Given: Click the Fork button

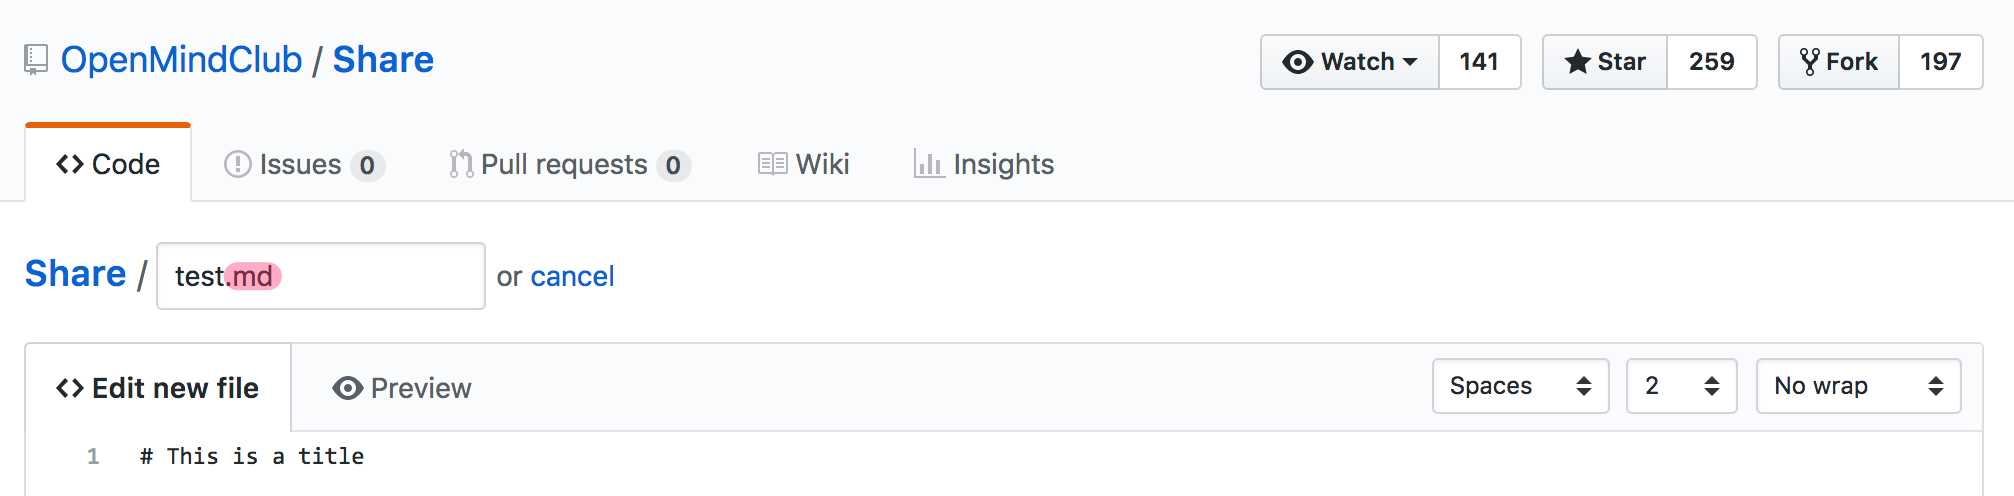Looking at the screenshot, I should pyautogui.click(x=1839, y=62).
